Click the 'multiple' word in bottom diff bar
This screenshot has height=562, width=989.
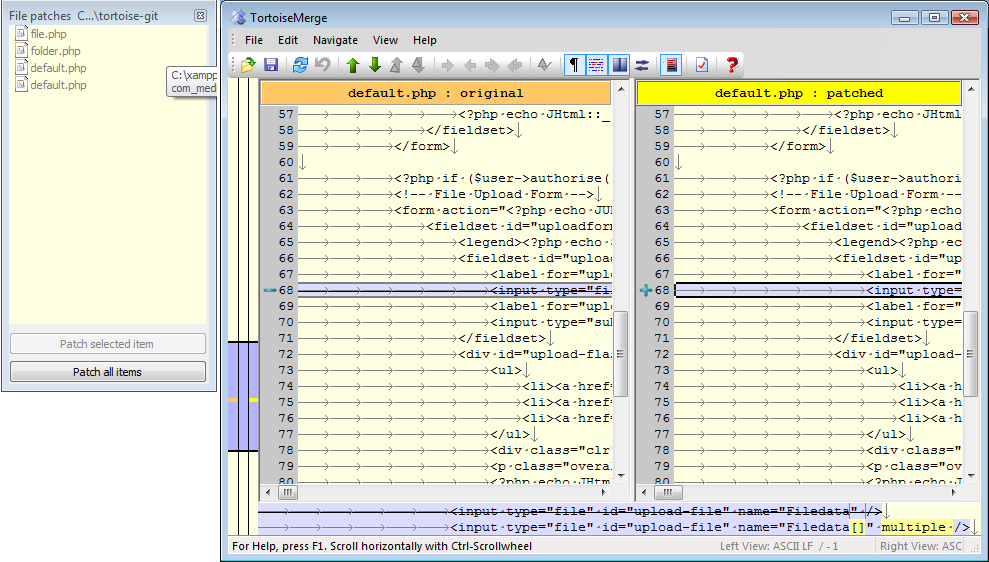913,527
